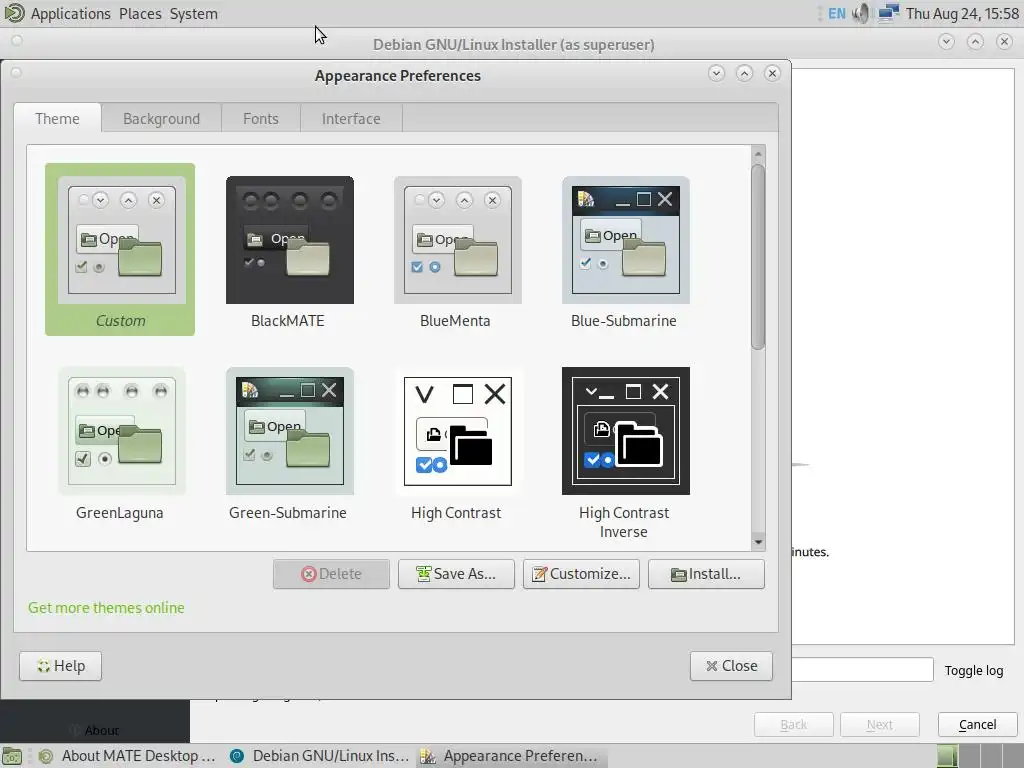Click the theme list vertical scrollbar thumb
This screenshot has height=768, width=1024.
[x=758, y=257]
